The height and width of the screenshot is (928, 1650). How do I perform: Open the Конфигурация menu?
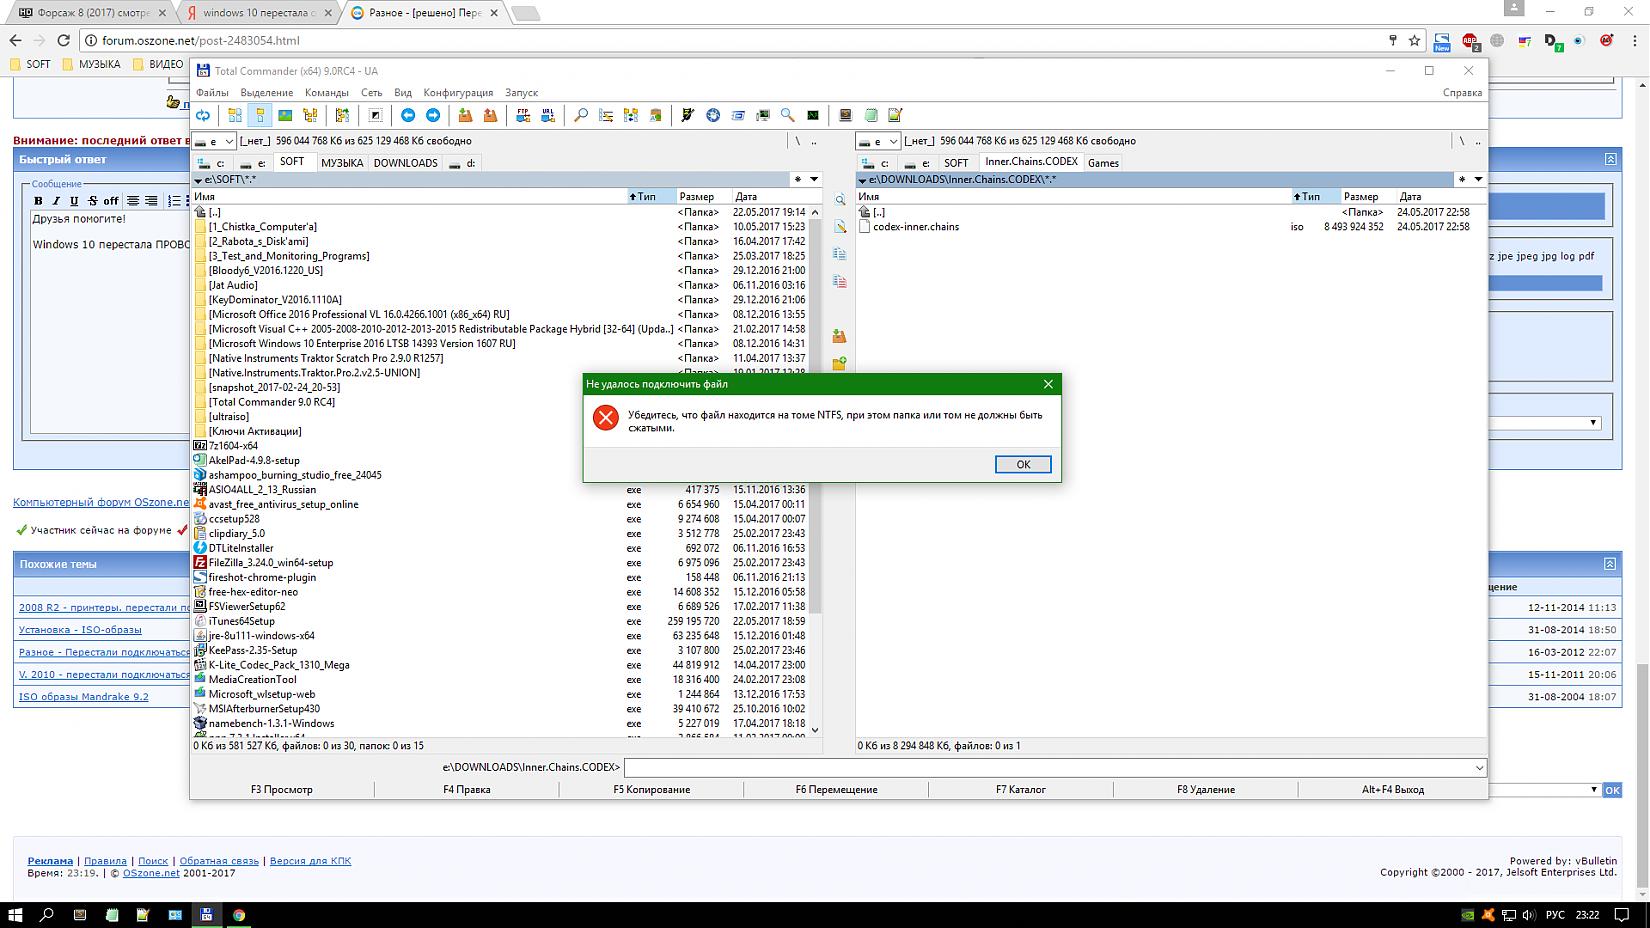pyautogui.click(x=458, y=93)
